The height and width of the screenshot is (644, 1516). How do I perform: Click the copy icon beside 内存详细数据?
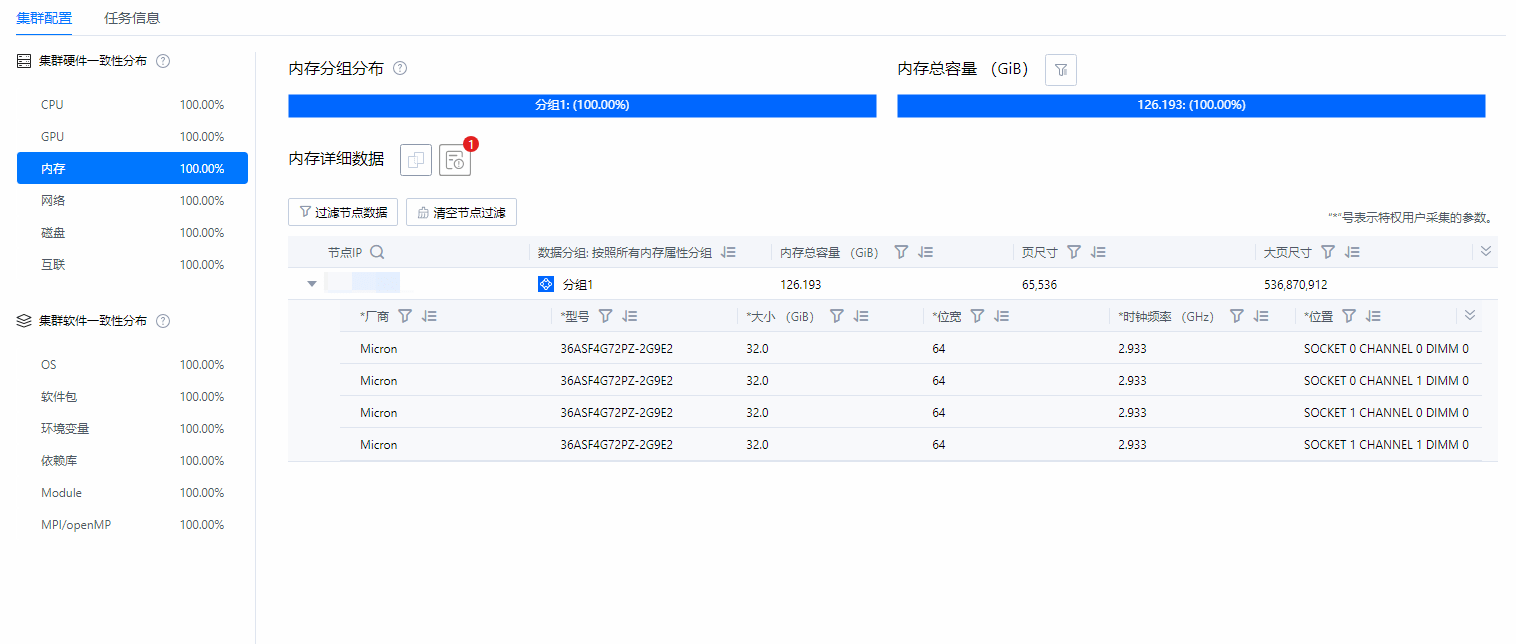[416, 160]
